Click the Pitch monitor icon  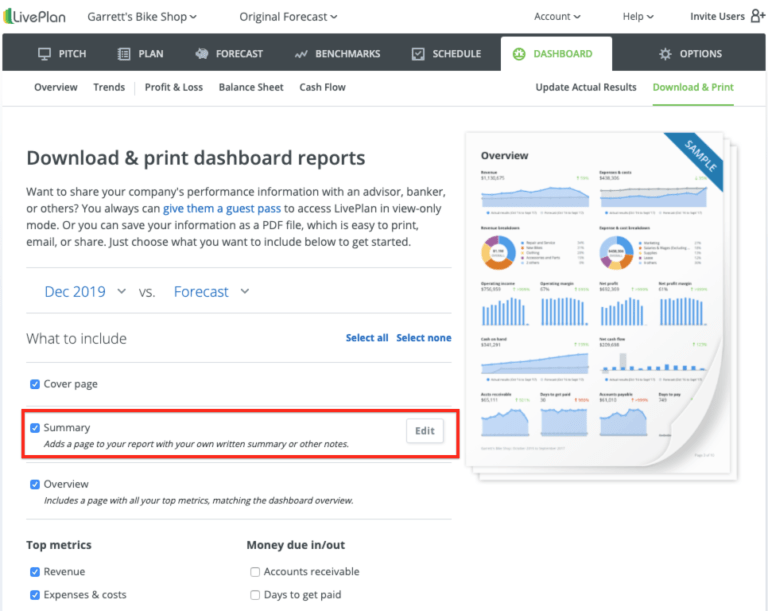45,54
